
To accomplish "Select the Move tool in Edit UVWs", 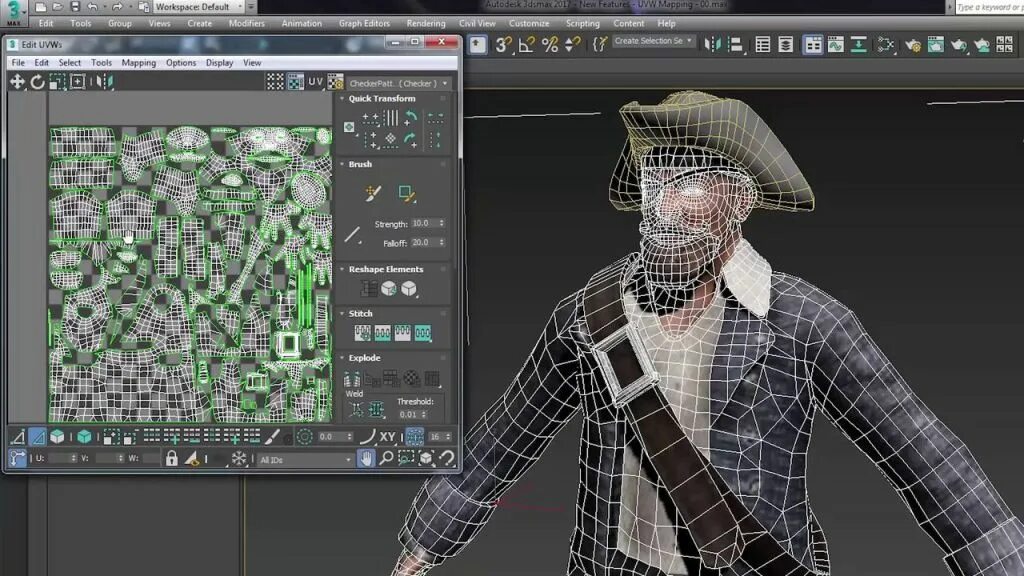I will coord(17,81).
